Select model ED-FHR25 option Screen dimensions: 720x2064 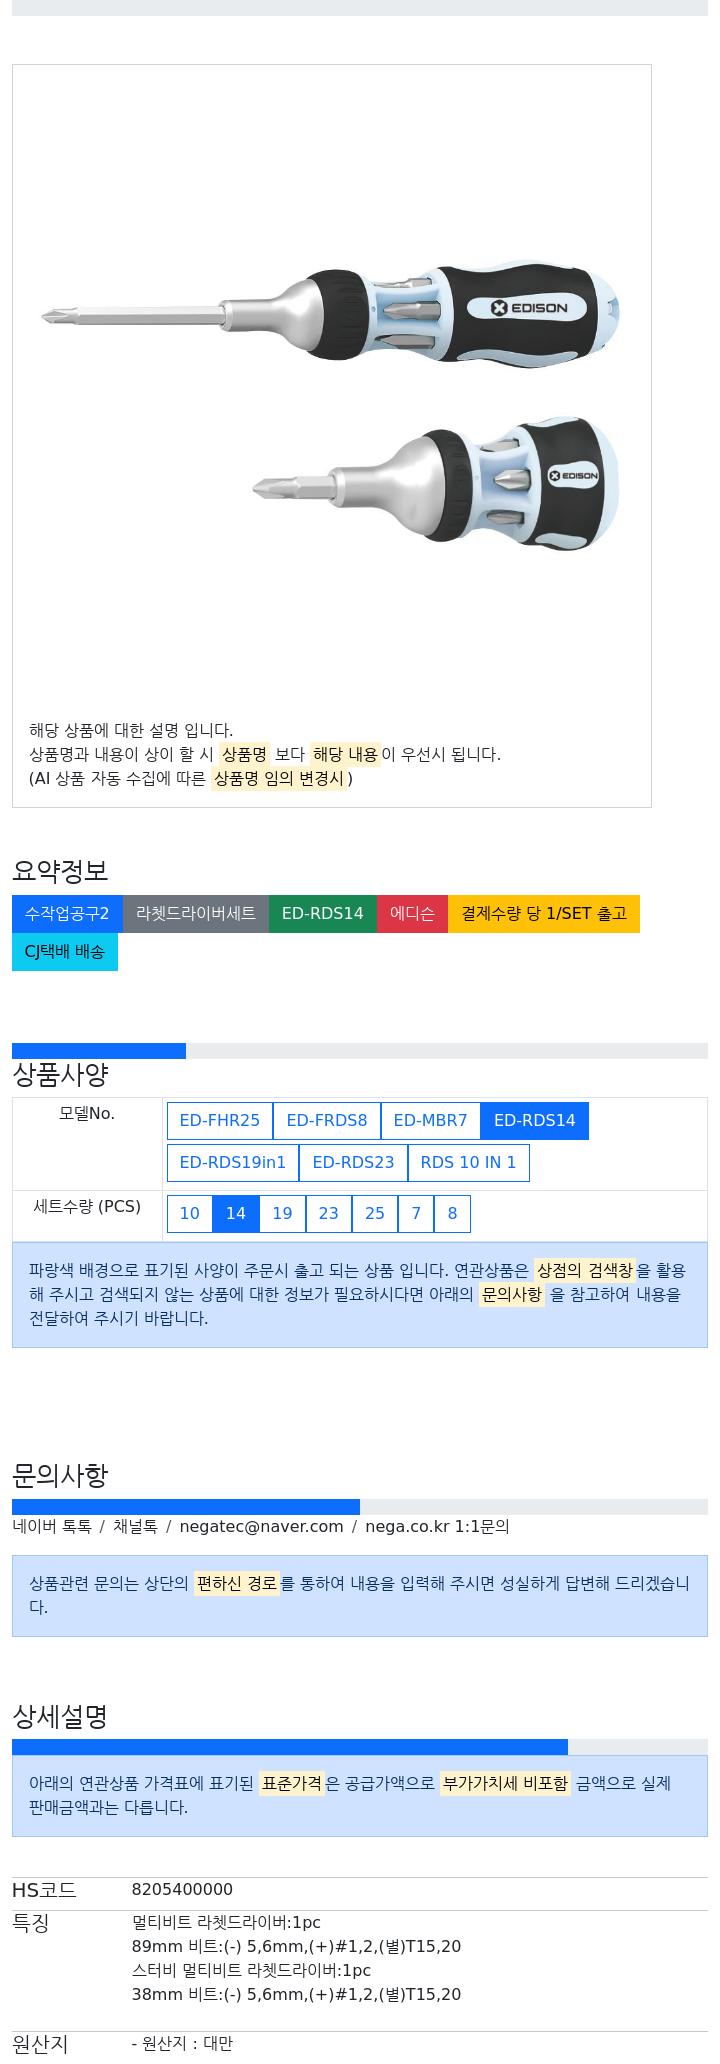click(x=220, y=1121)
